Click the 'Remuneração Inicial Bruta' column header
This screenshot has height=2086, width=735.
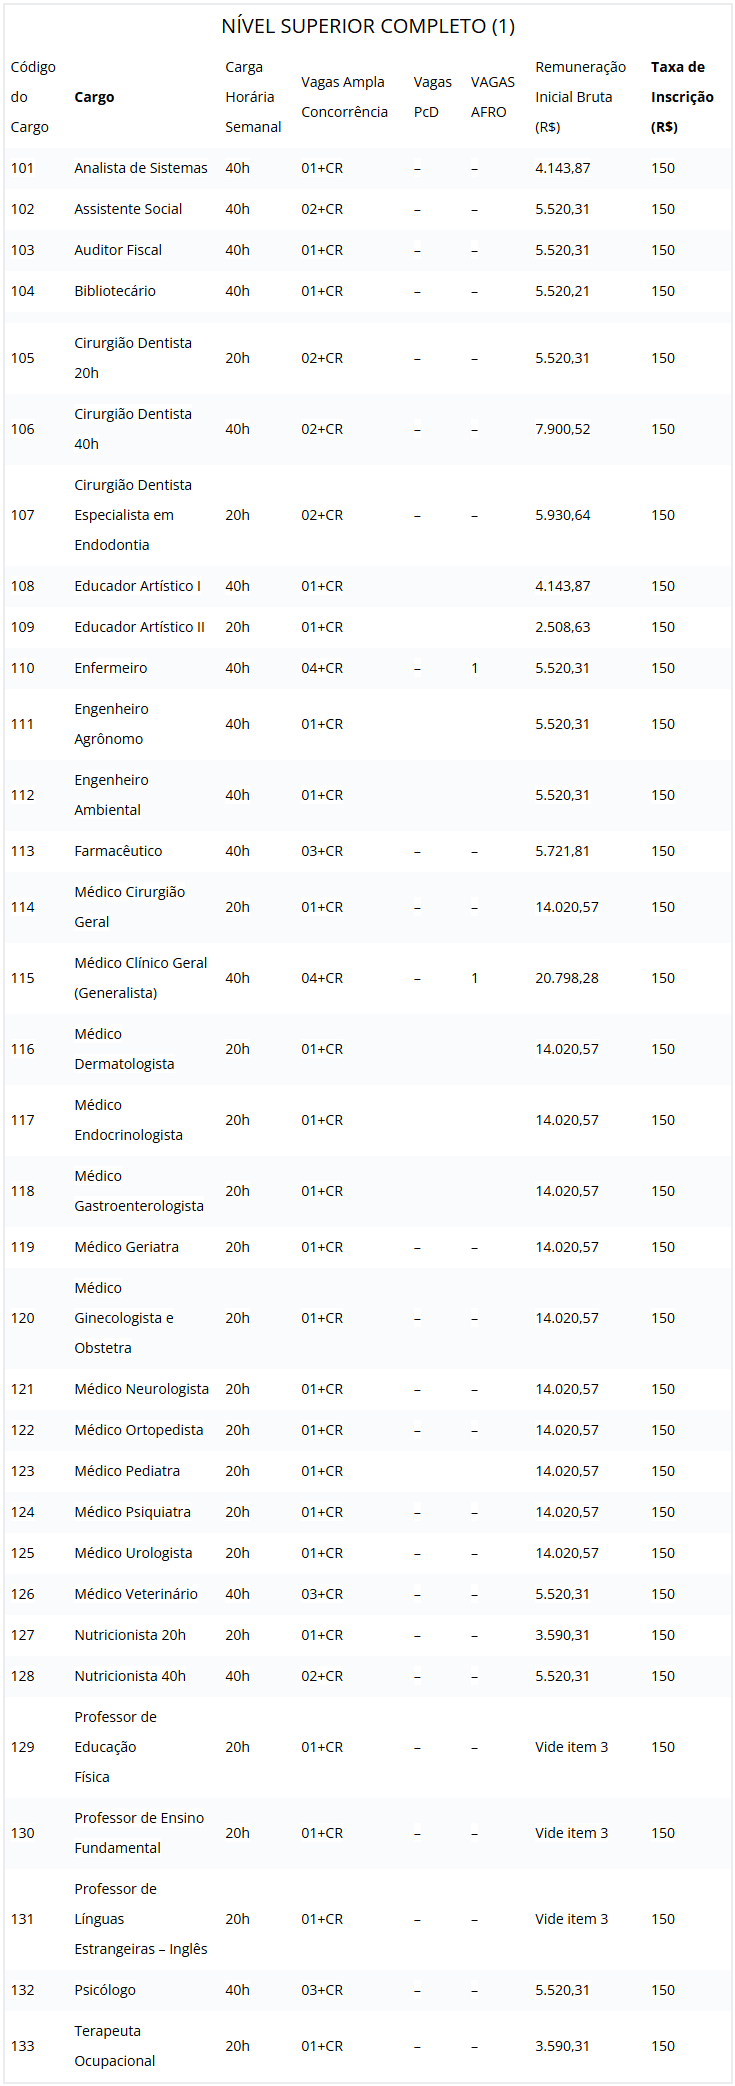[580, 97]
